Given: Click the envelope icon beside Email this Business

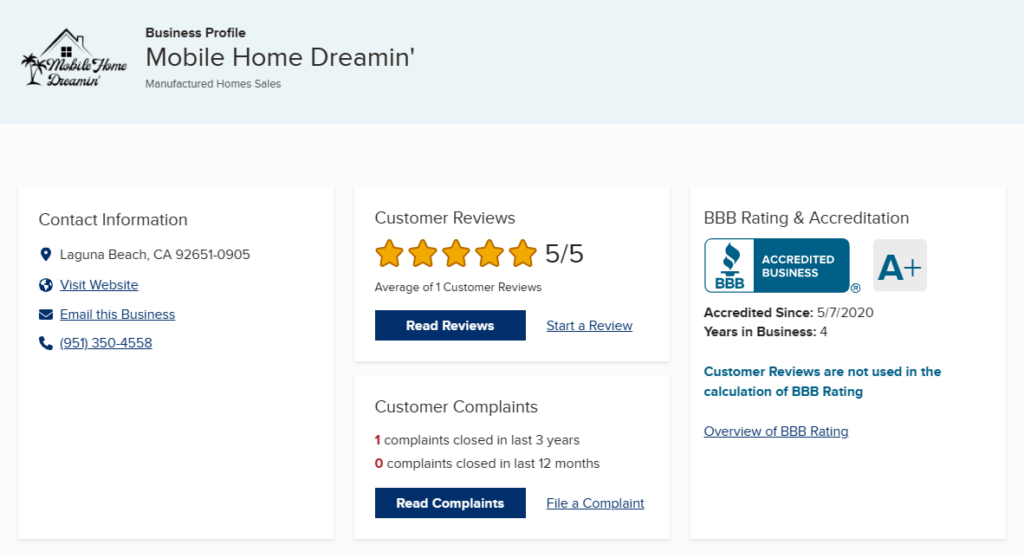Looking at the screenshot, I should pos(46,314).
